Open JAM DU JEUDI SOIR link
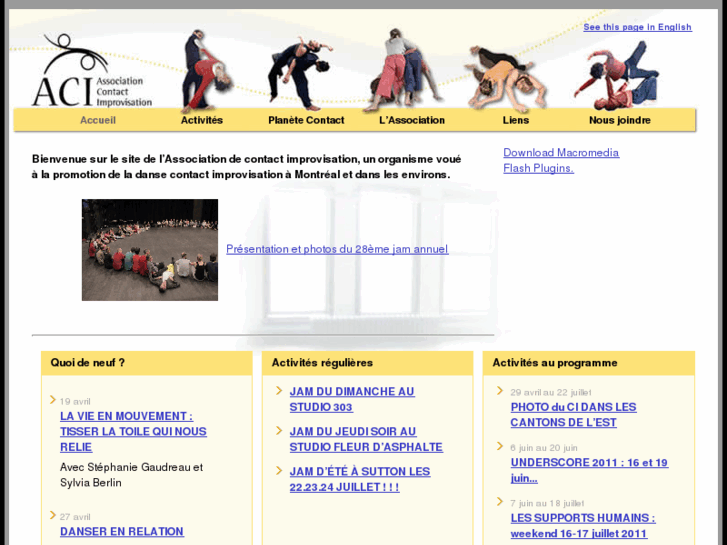The width and height of the screenshot is (727, 545). pos(366,439)
